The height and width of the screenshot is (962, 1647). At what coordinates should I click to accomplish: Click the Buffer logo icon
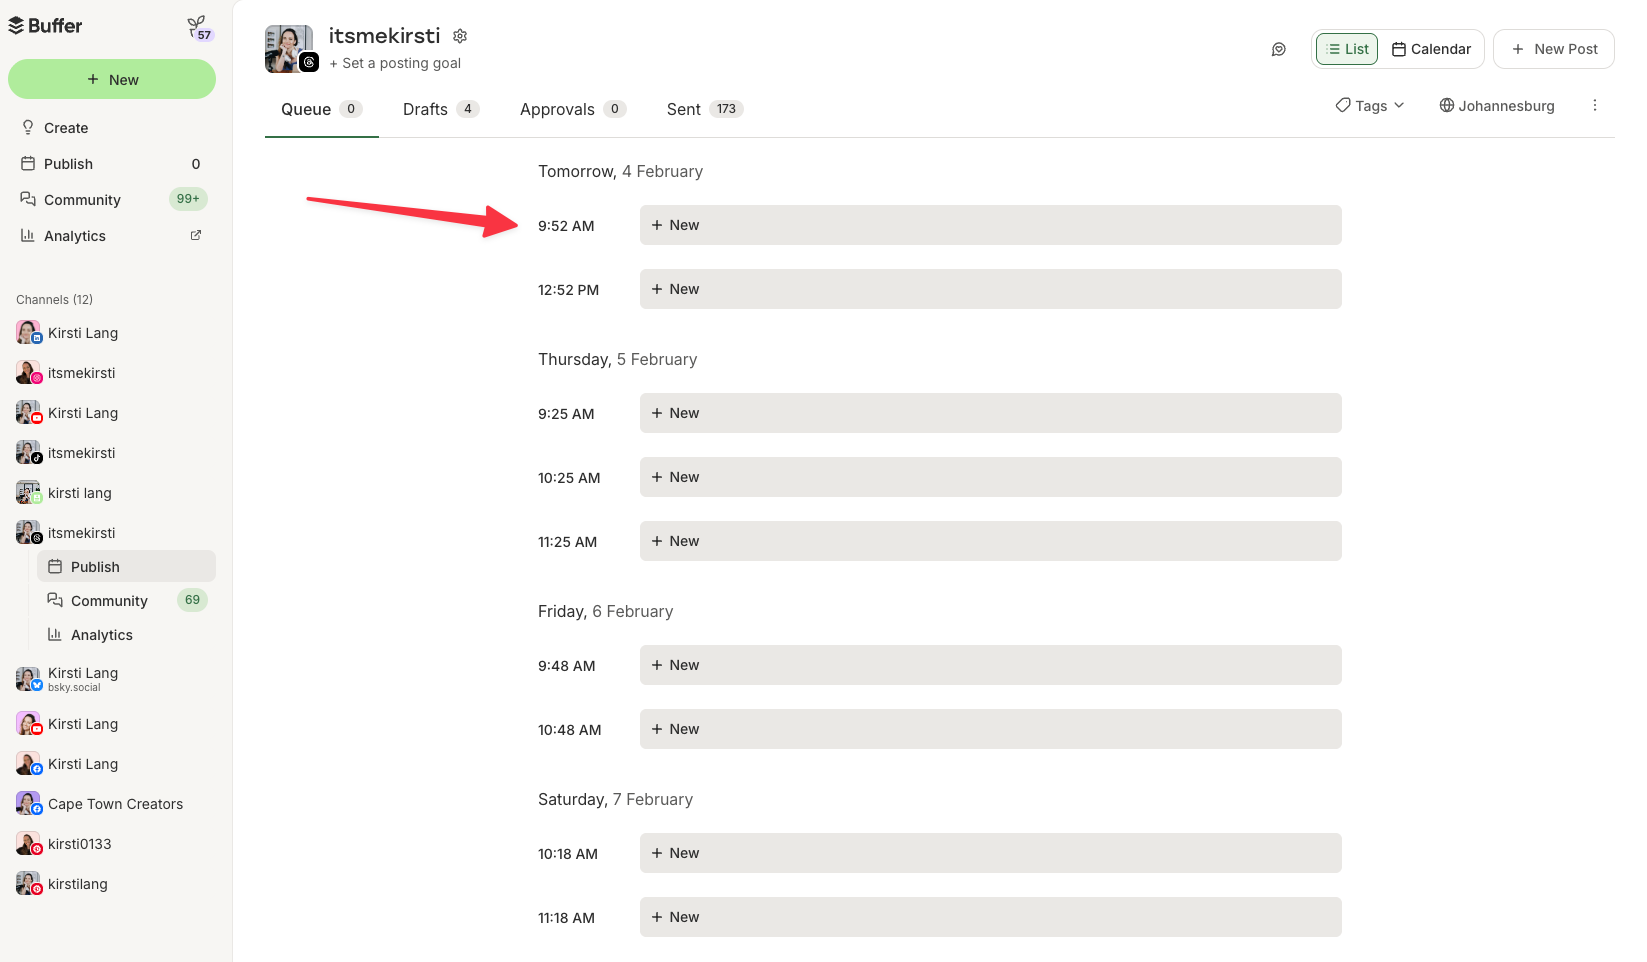tap(18, 25)
